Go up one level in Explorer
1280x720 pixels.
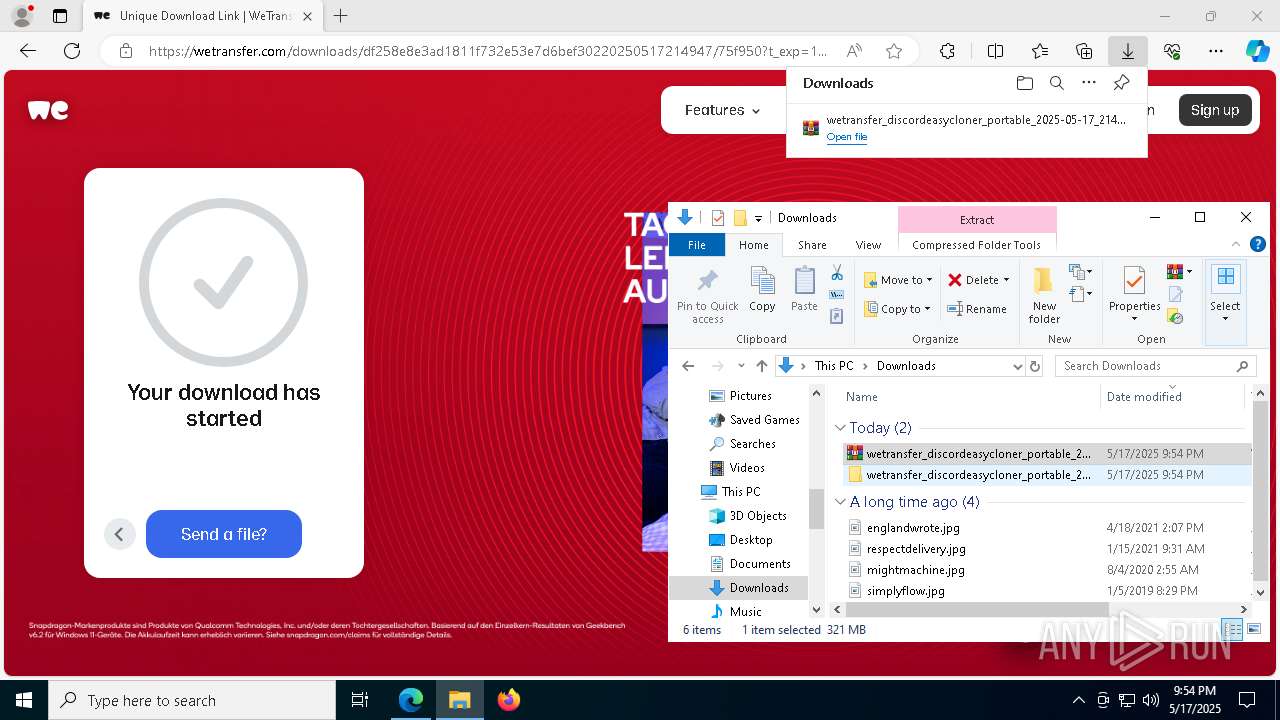(x=762, y=366)
